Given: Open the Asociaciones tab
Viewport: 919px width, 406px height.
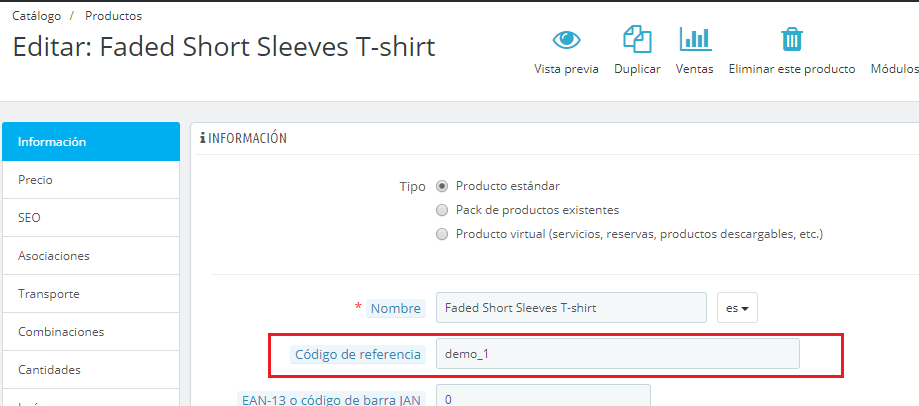Looking at the screenshot, I should point(90,256).
